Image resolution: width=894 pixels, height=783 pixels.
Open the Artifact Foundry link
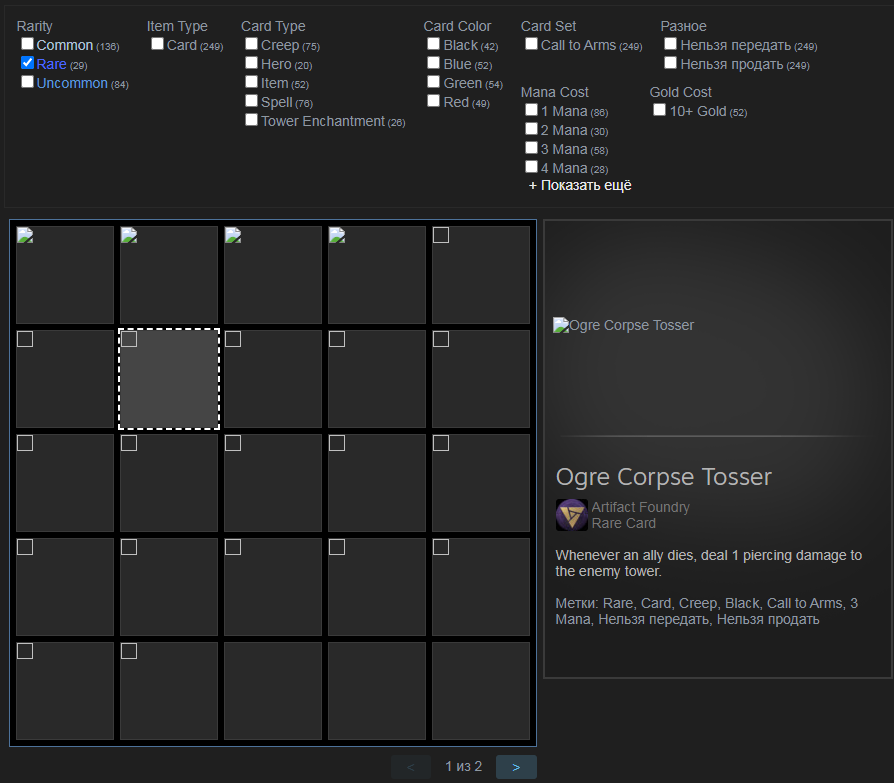pyautogui.click(x=640, y=507)
